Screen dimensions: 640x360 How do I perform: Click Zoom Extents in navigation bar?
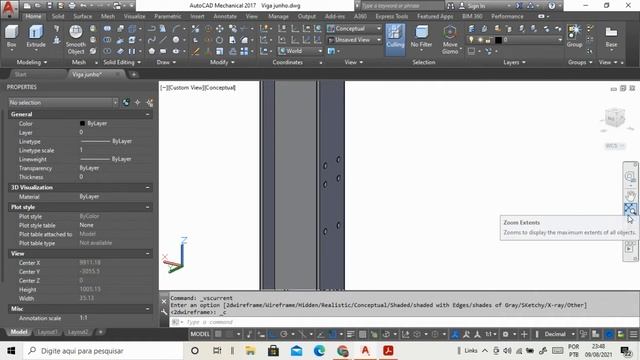click(630, 209)
